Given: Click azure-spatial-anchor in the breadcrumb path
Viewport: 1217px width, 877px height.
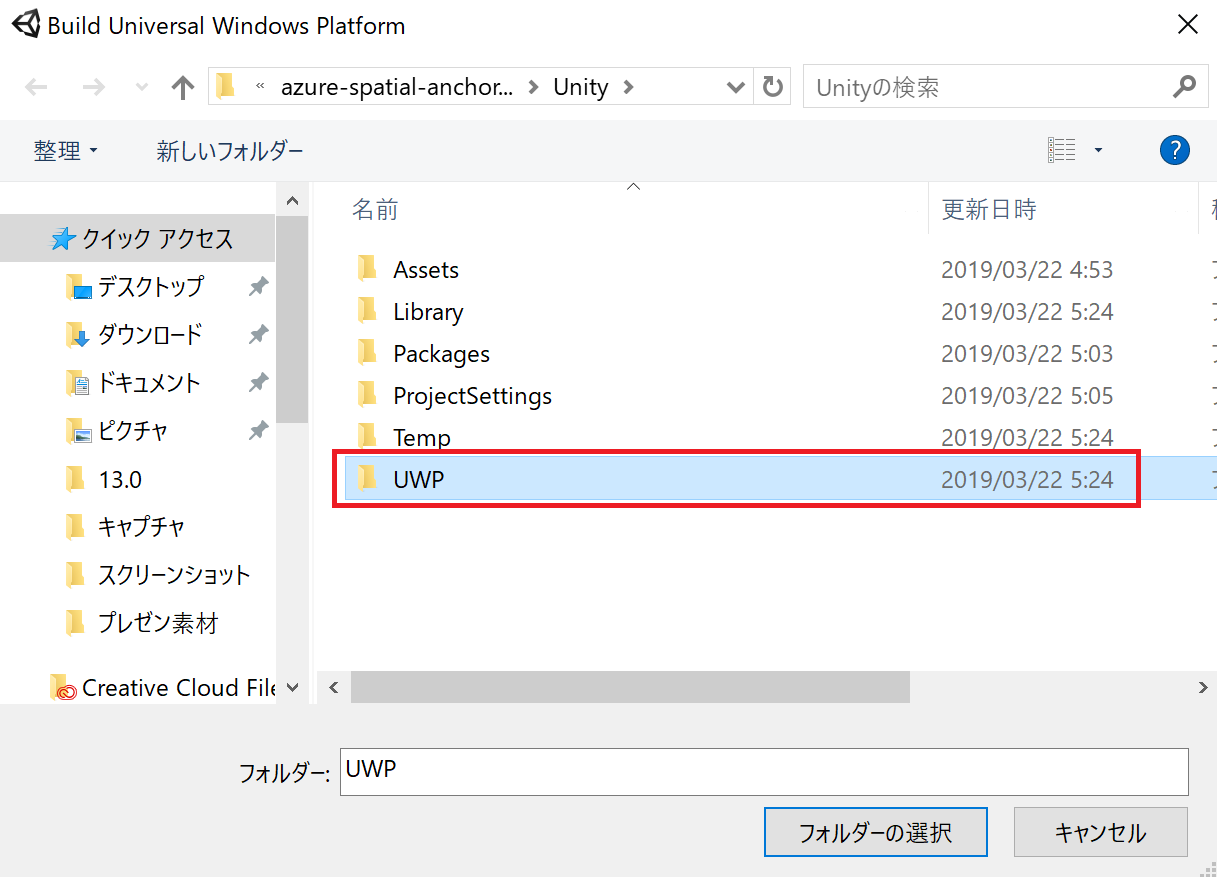Looking at the screenshot, I should click(398, 87).
